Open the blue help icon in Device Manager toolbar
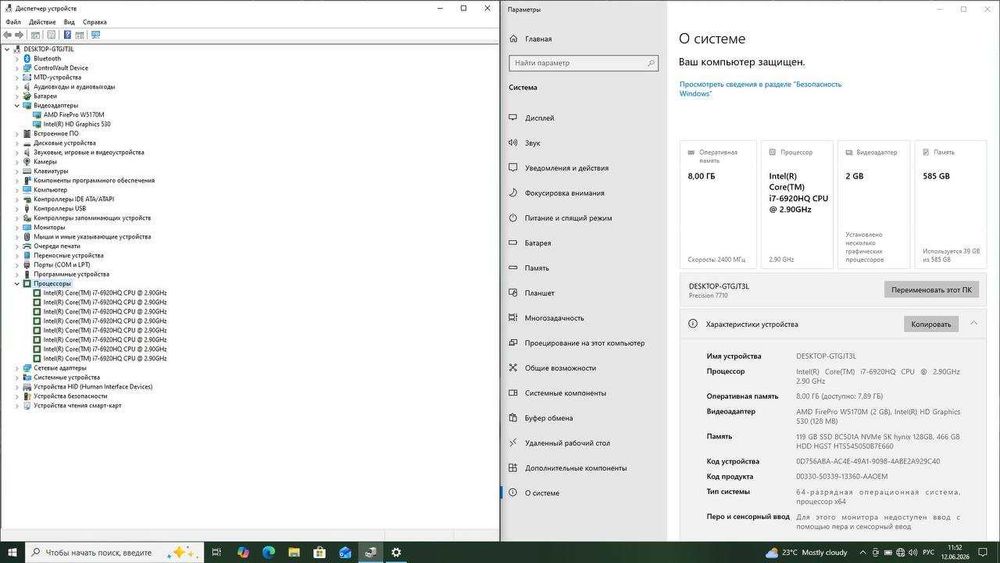1000x563 pixels. (67, 35)
